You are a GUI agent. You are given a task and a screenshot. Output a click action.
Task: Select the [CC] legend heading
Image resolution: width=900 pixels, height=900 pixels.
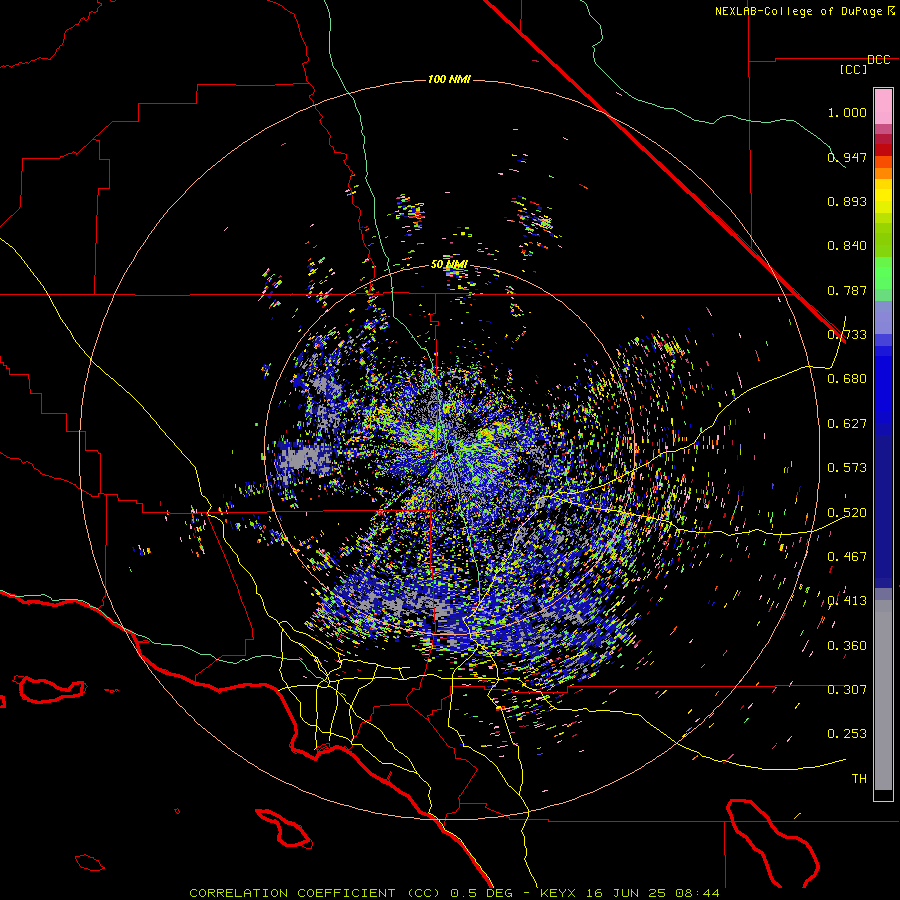pos(854,69)
